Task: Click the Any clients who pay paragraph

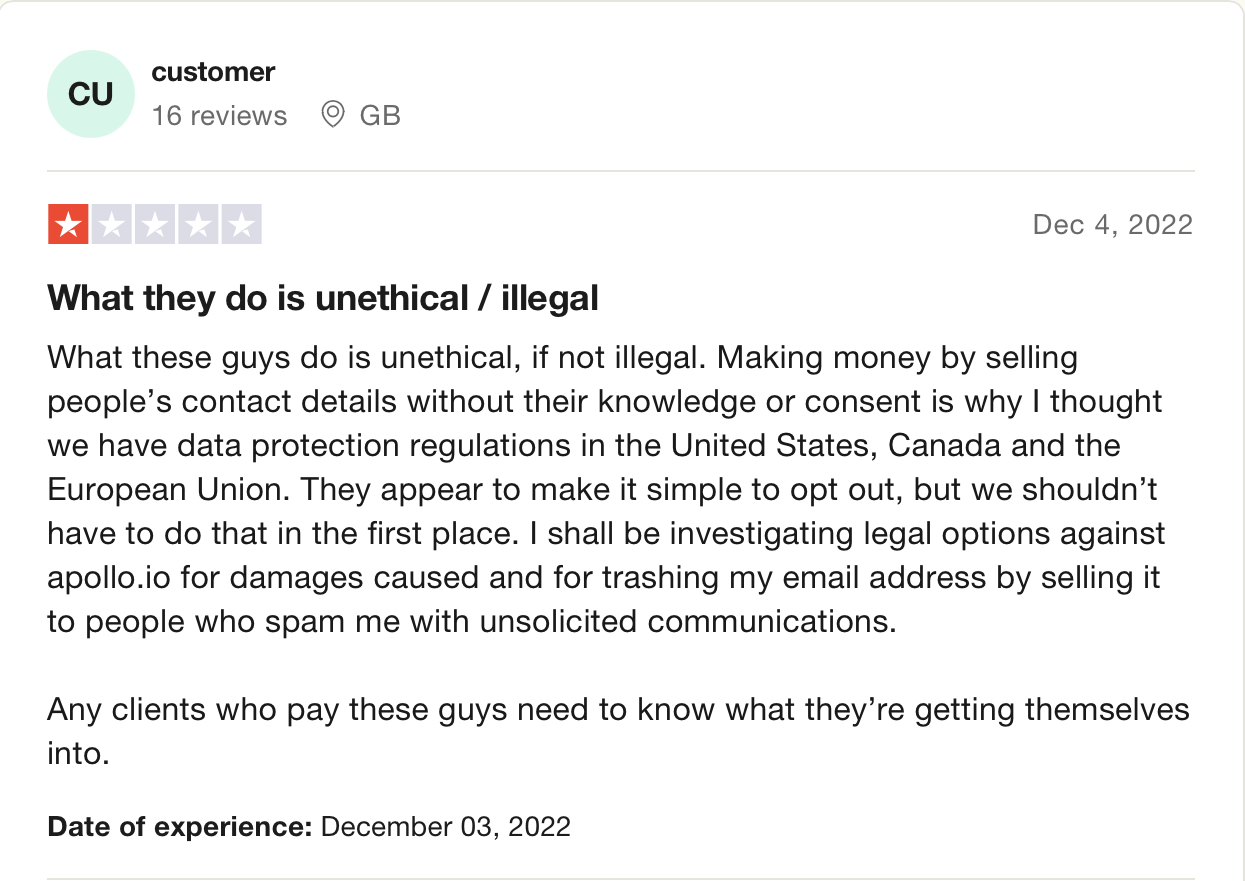Action: 618,731
